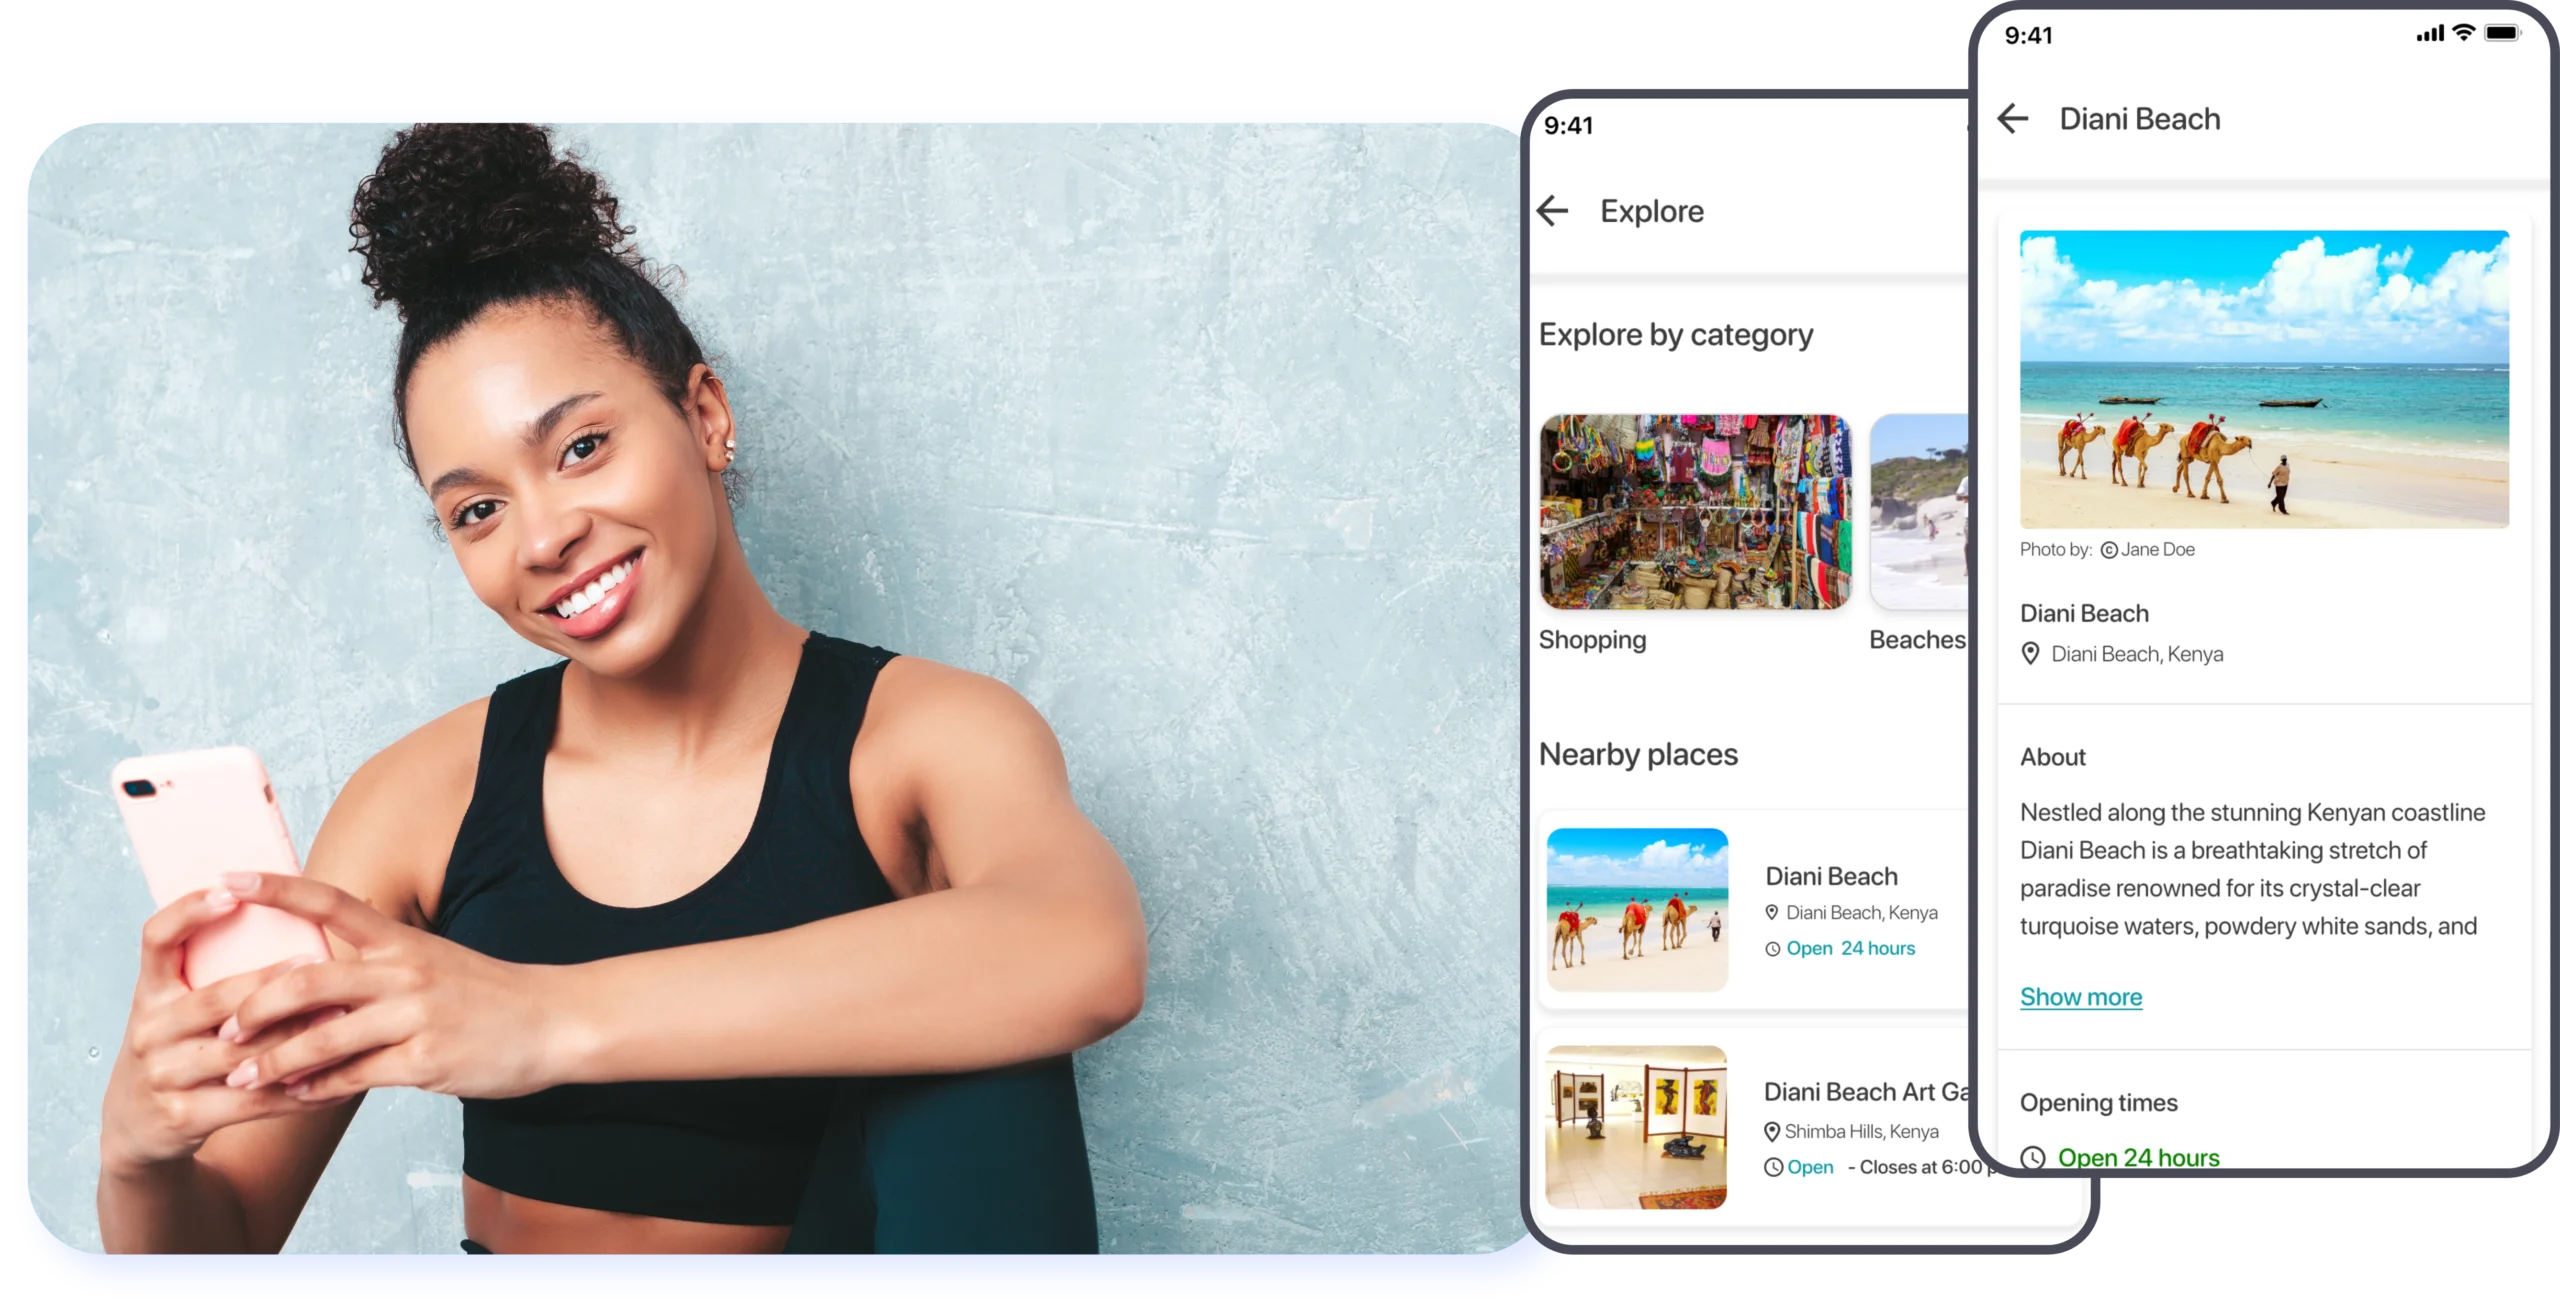This screenshot has width=2560, height=1313.
Task: Open the Beaches category card
Action: (1918, 512)
